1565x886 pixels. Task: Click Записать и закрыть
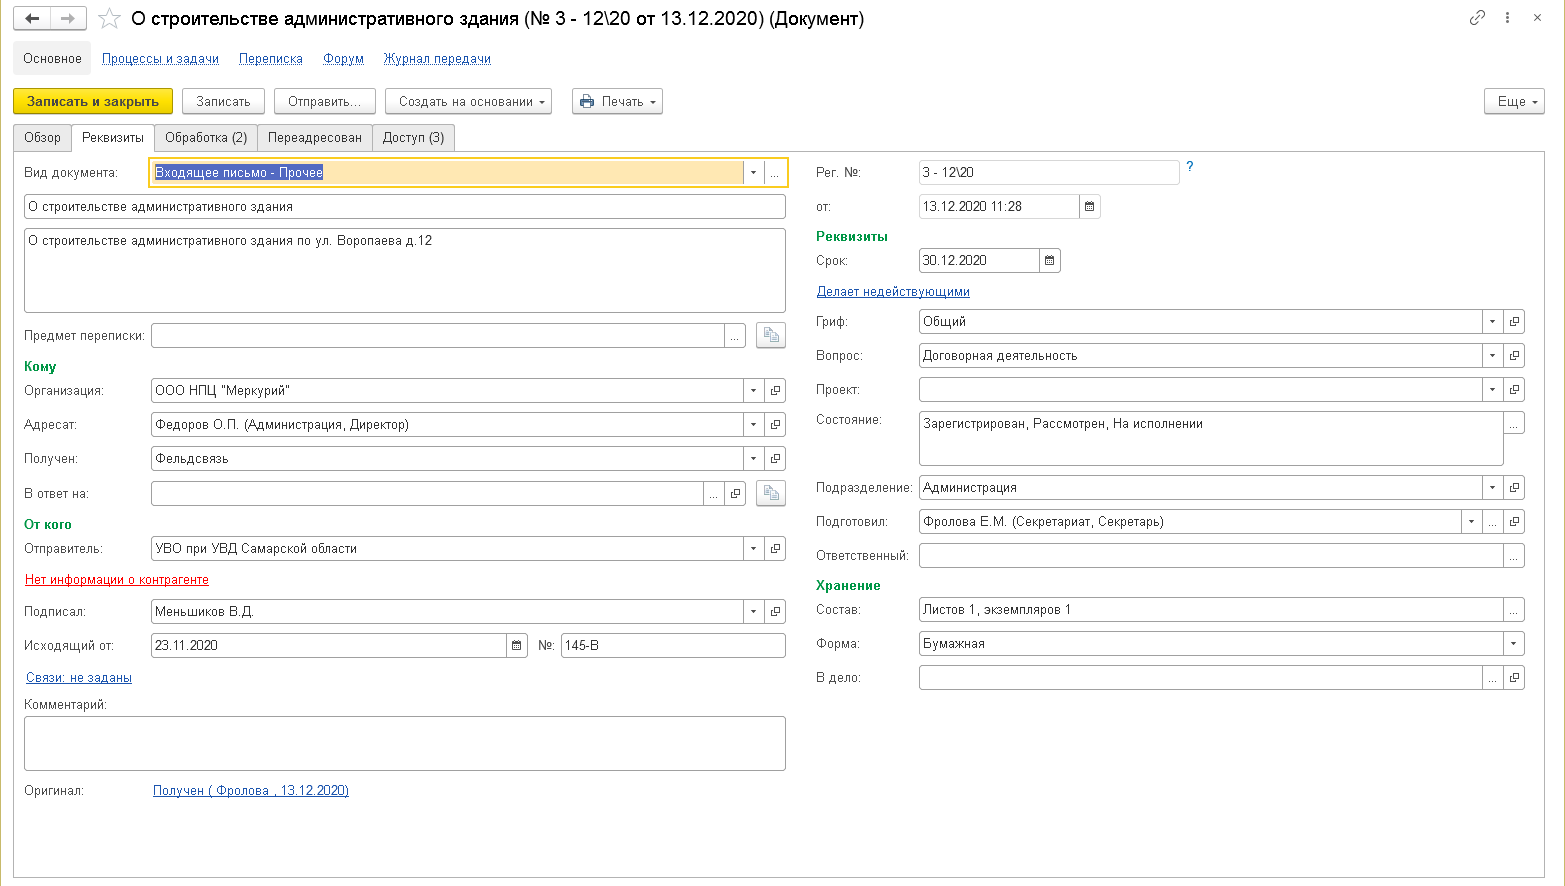click(93, 102)
